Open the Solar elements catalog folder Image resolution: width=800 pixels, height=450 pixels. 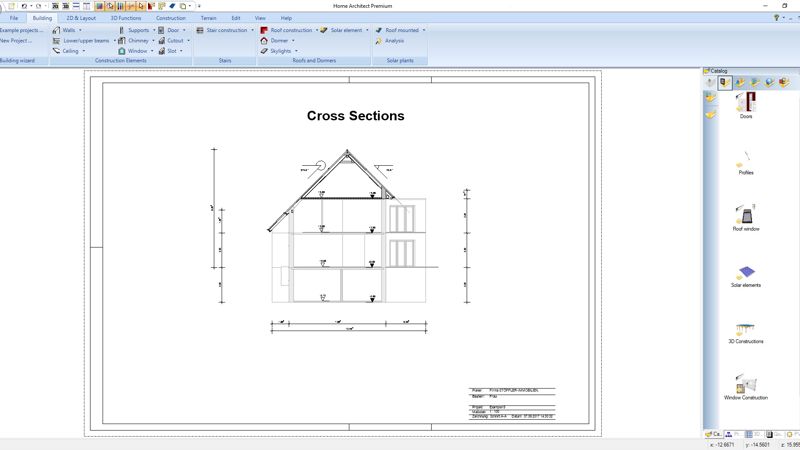pos(746,276)
